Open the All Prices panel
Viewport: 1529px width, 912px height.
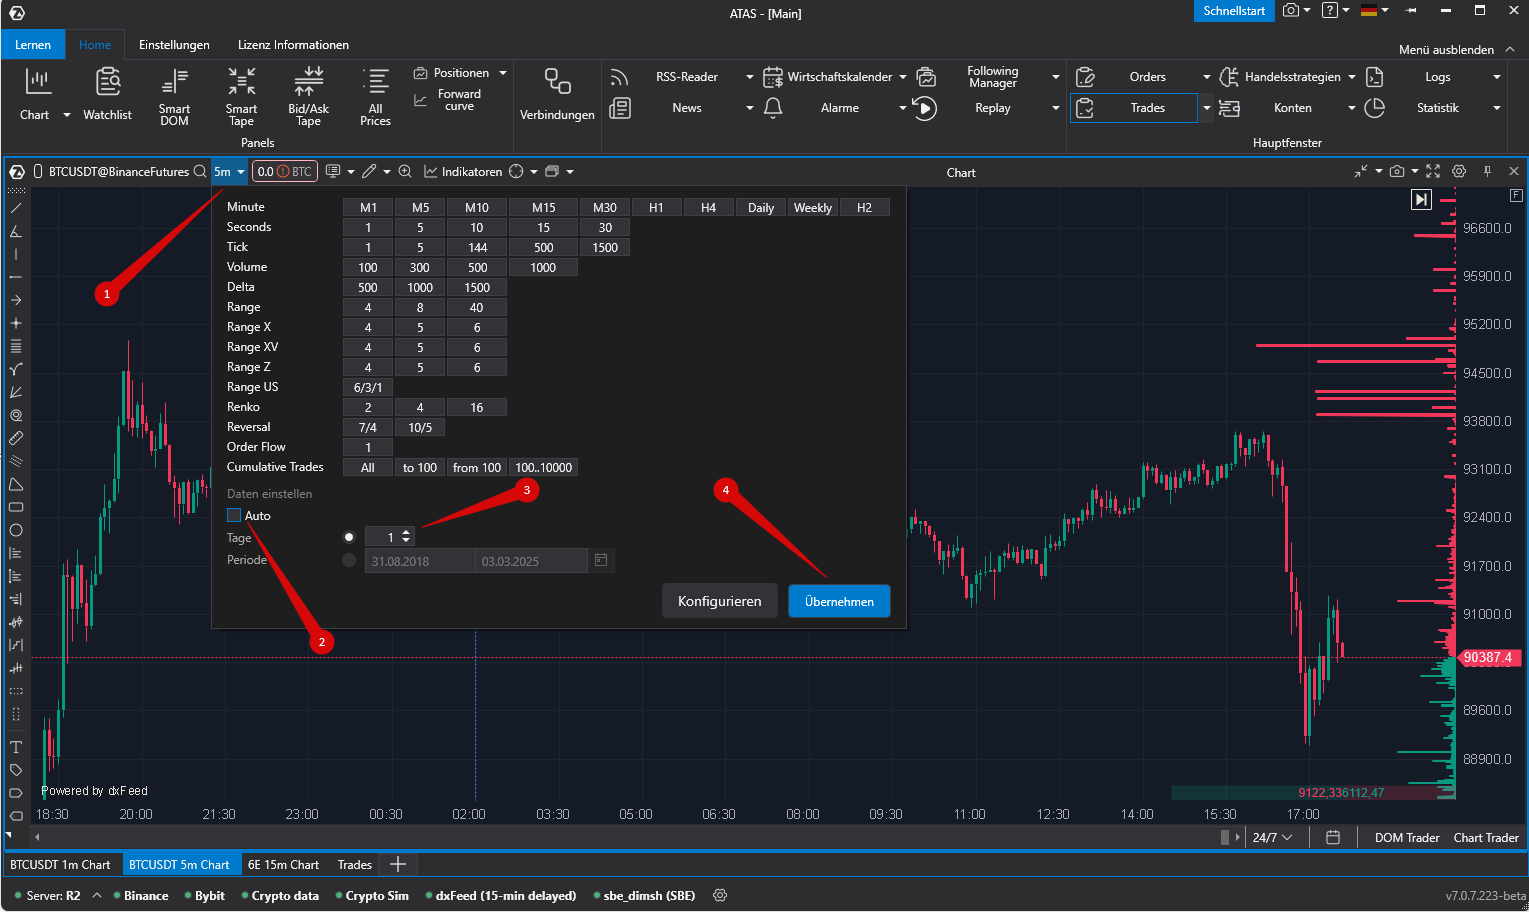pos(375,96)
